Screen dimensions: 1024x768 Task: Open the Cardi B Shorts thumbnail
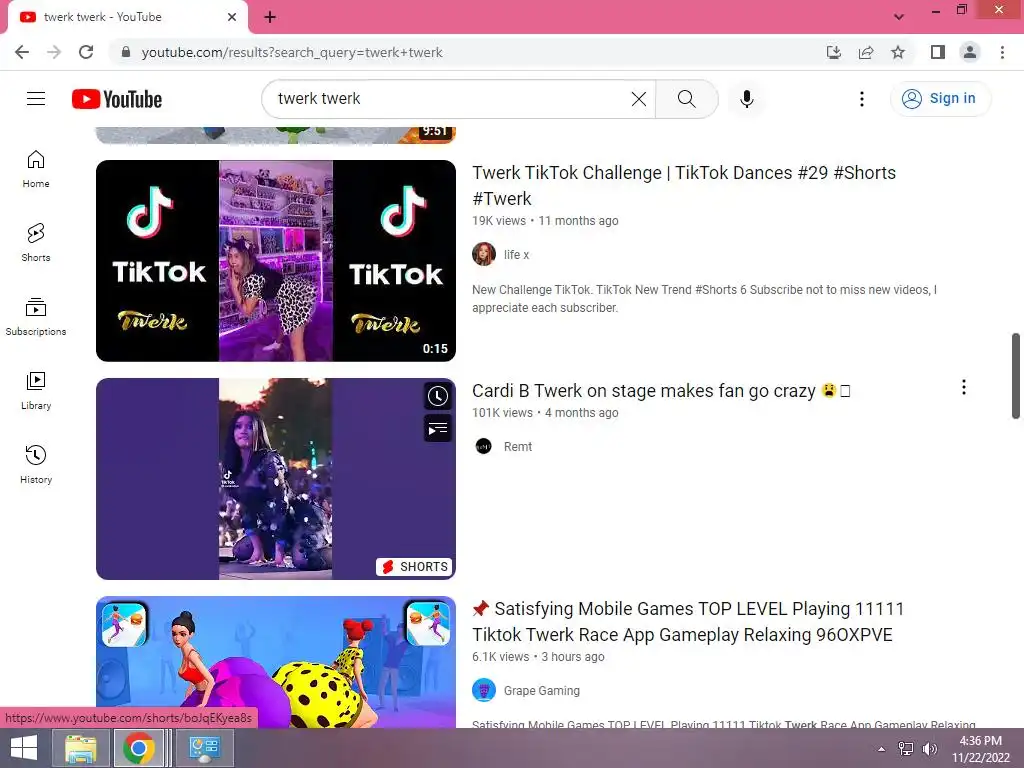pyautogui.click(x=276, y=479)
